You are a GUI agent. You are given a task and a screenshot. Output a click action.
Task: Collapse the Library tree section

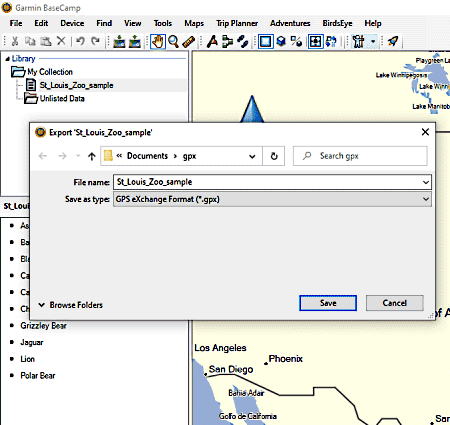coord(7,59)
